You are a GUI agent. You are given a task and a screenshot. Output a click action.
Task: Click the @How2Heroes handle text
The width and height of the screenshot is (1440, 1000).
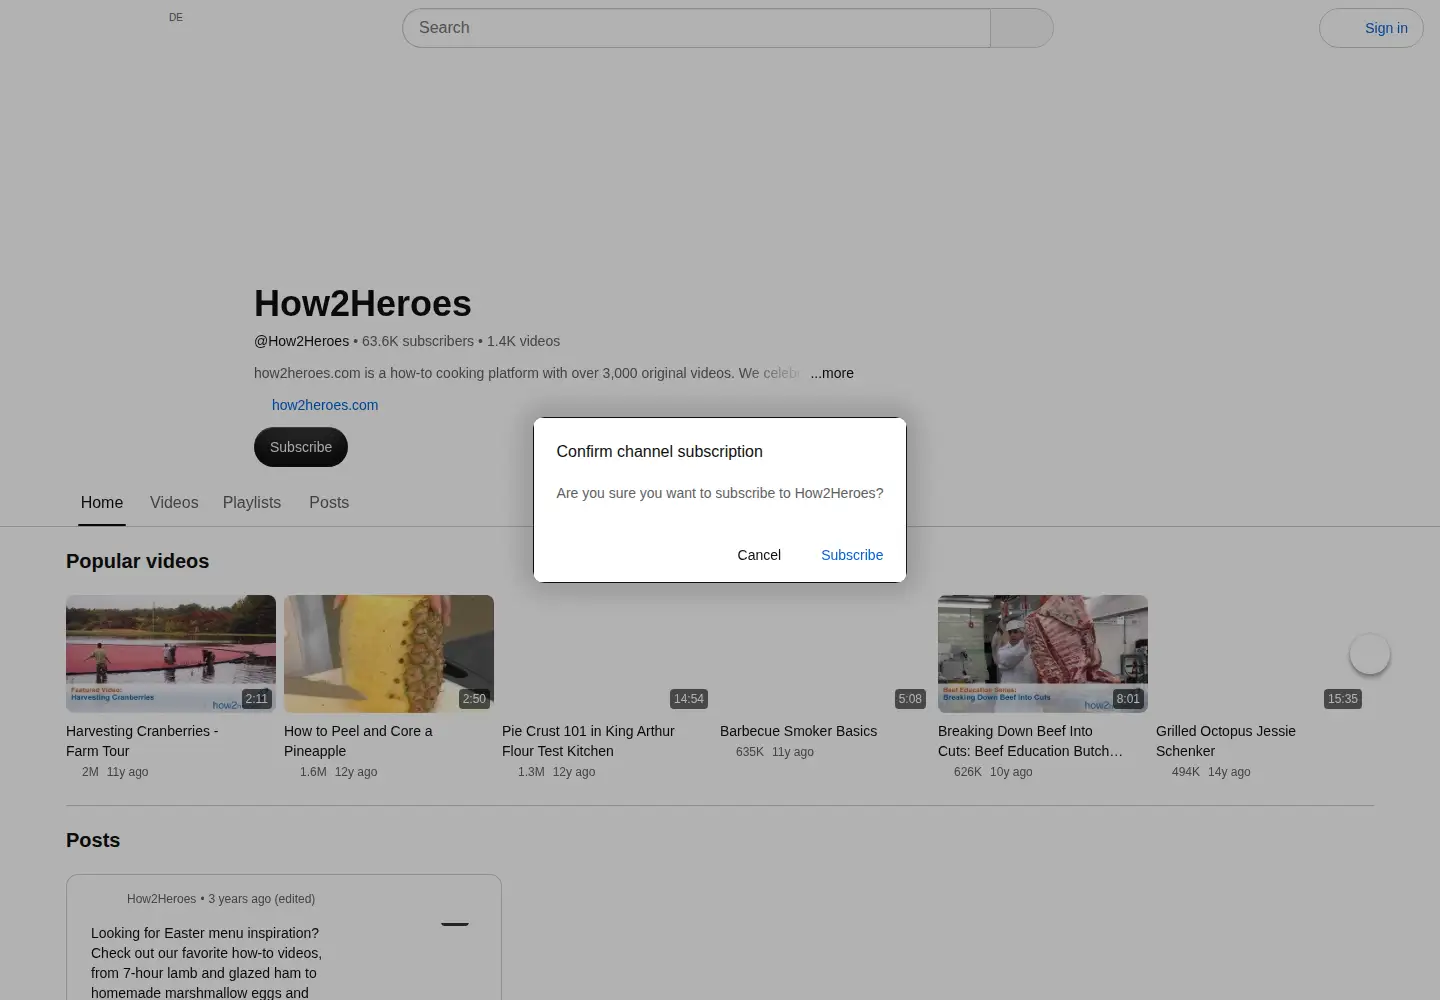301,341
